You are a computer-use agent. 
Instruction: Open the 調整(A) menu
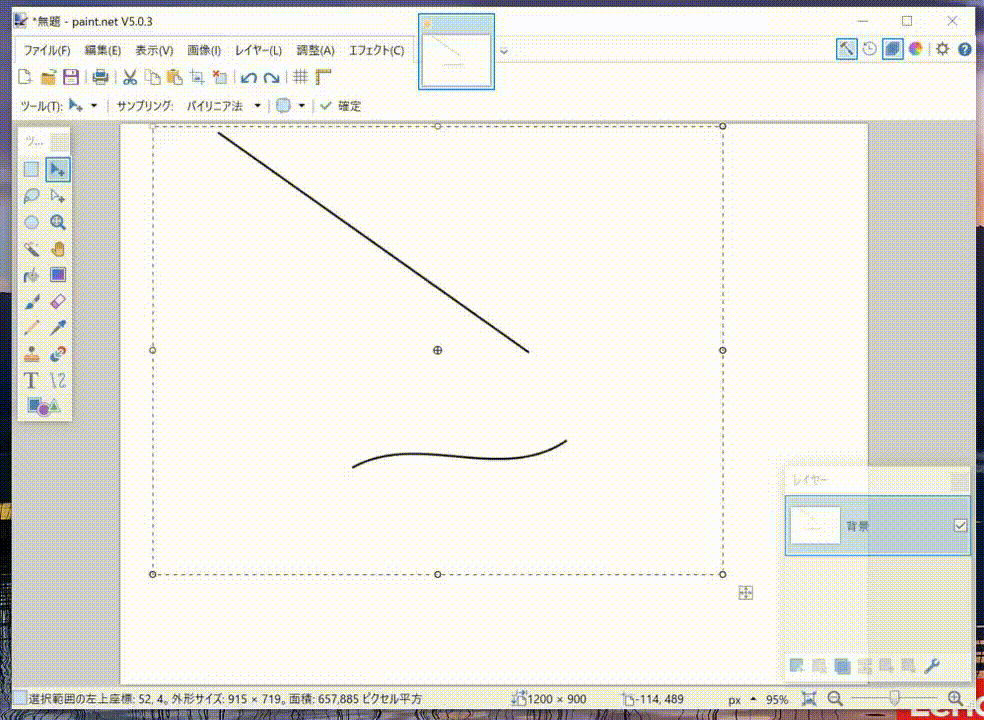pyautogui.click(x=316, y=51)
